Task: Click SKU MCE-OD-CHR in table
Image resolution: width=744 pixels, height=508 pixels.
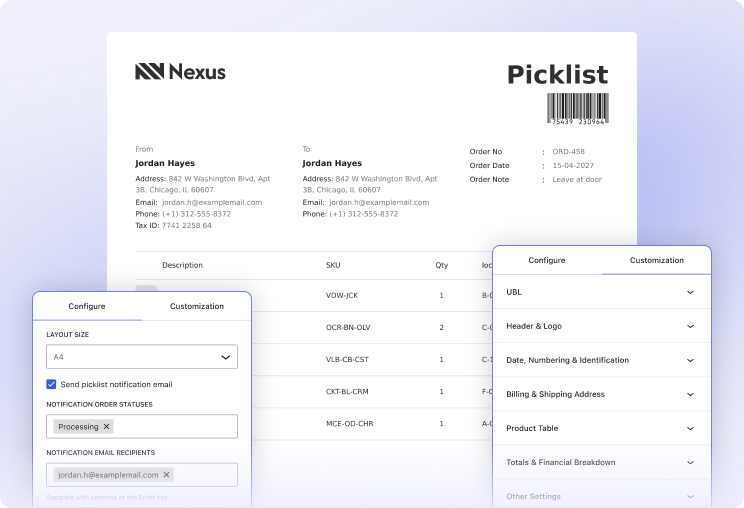Action: pos(349,424)
